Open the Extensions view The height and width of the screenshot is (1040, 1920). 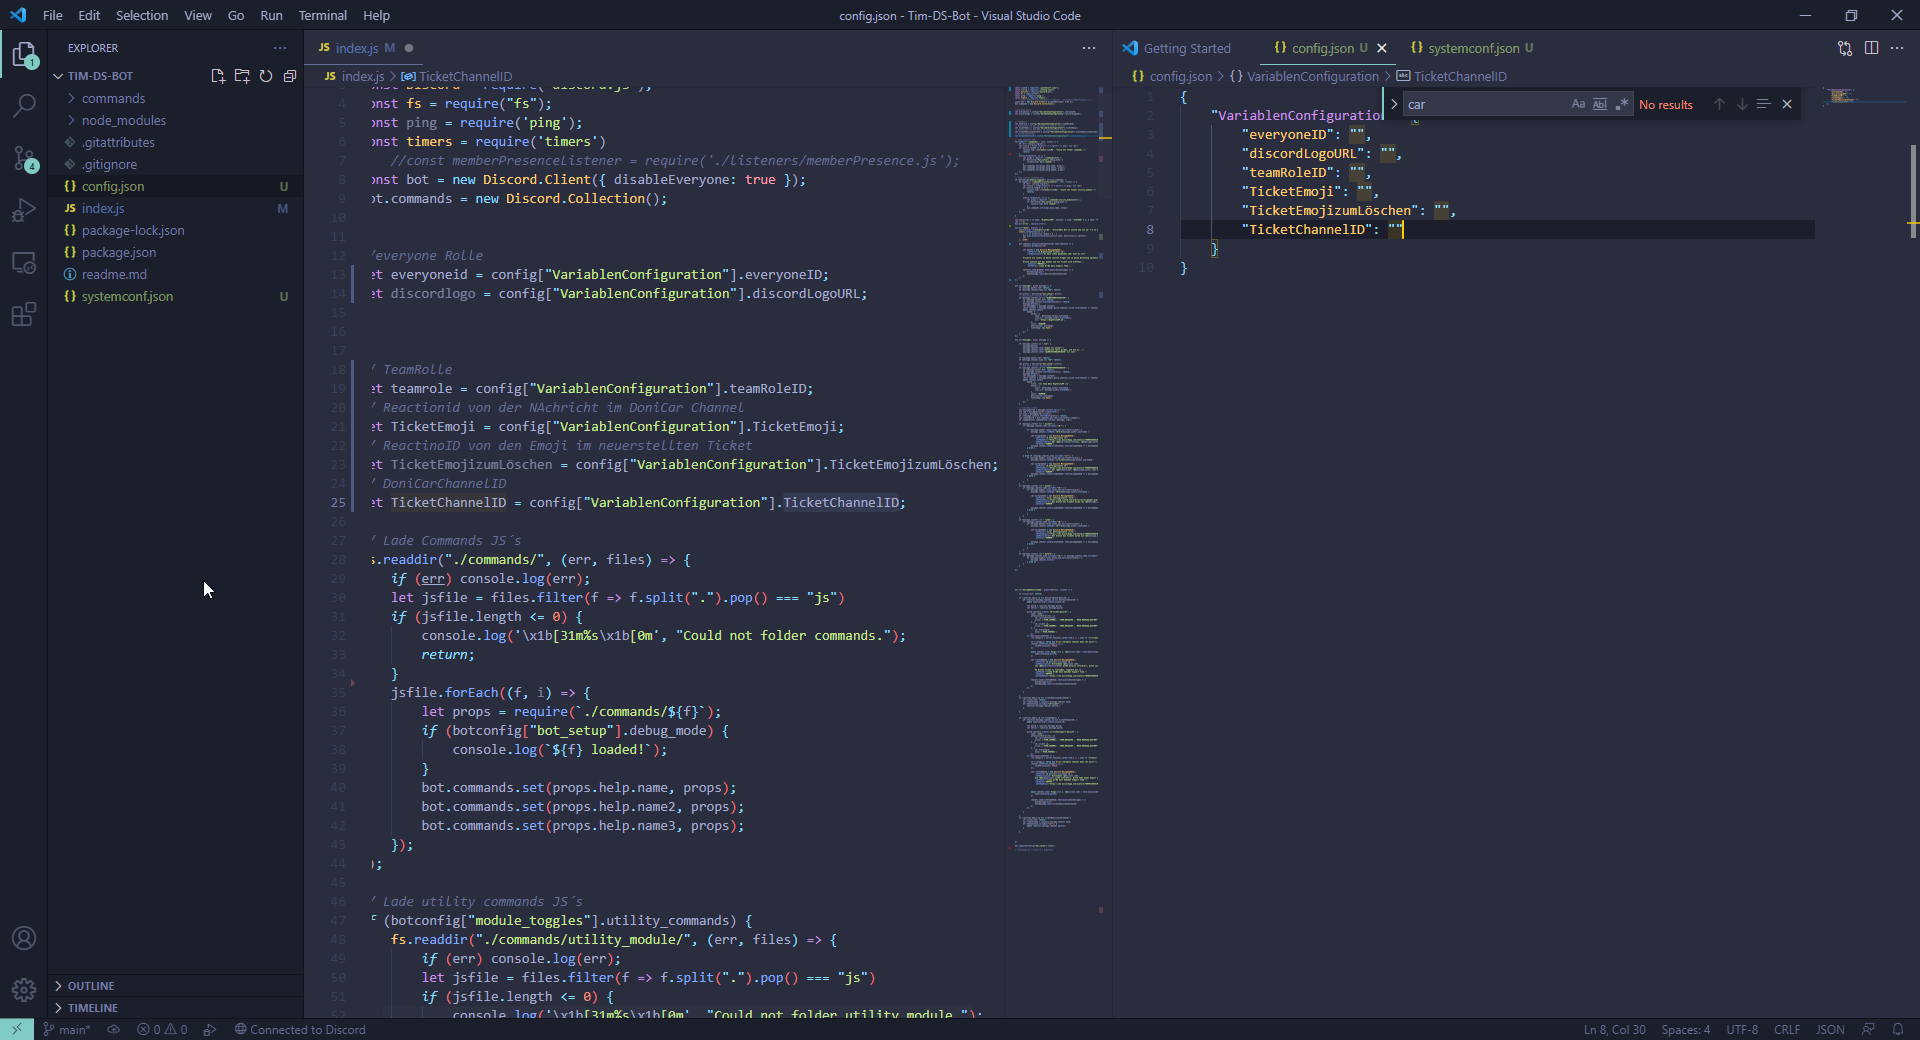pos(24,315)
